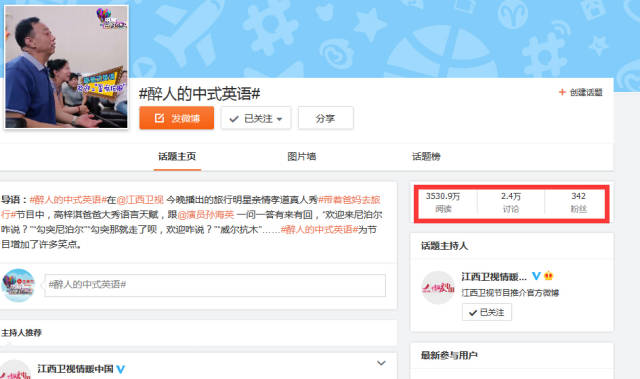Click the V badge beside 江西卫视情暖中国 post author
This screenshot has height=379, width=640.
pyautogui.click(x=121, y=369)
